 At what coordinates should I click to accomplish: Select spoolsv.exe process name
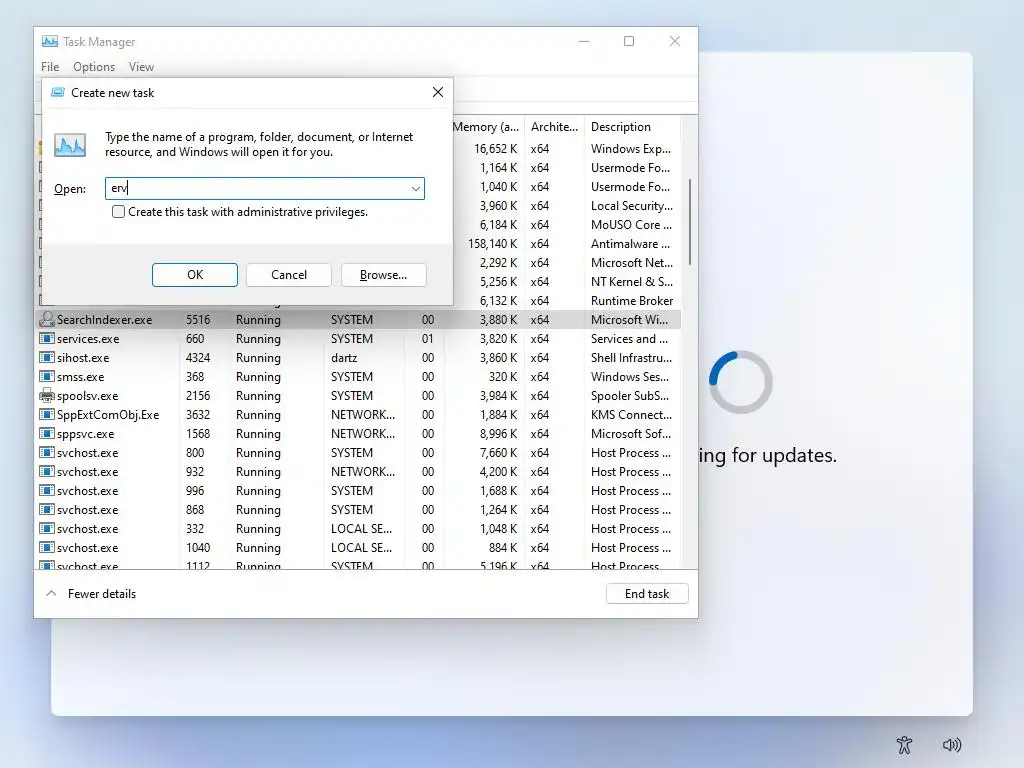coord(88,395)
